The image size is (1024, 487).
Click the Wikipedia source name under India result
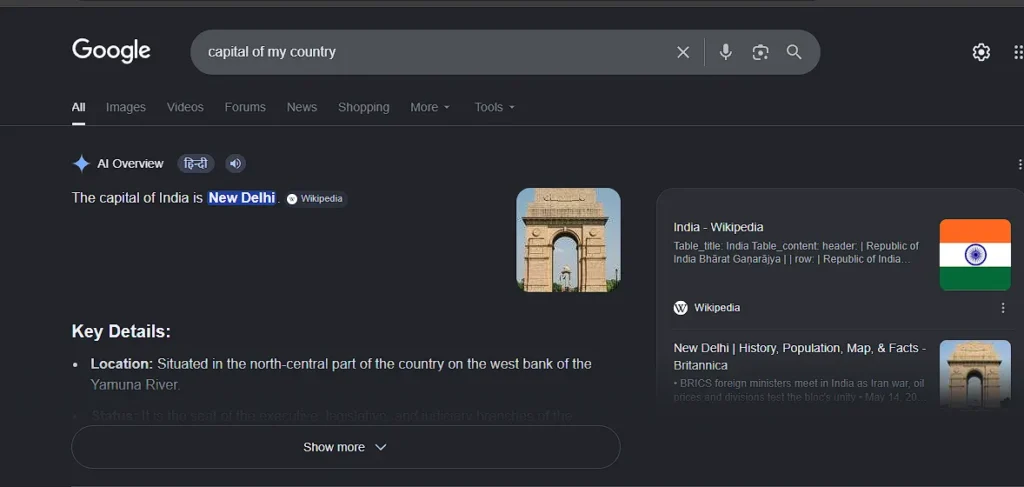(717, 307)
